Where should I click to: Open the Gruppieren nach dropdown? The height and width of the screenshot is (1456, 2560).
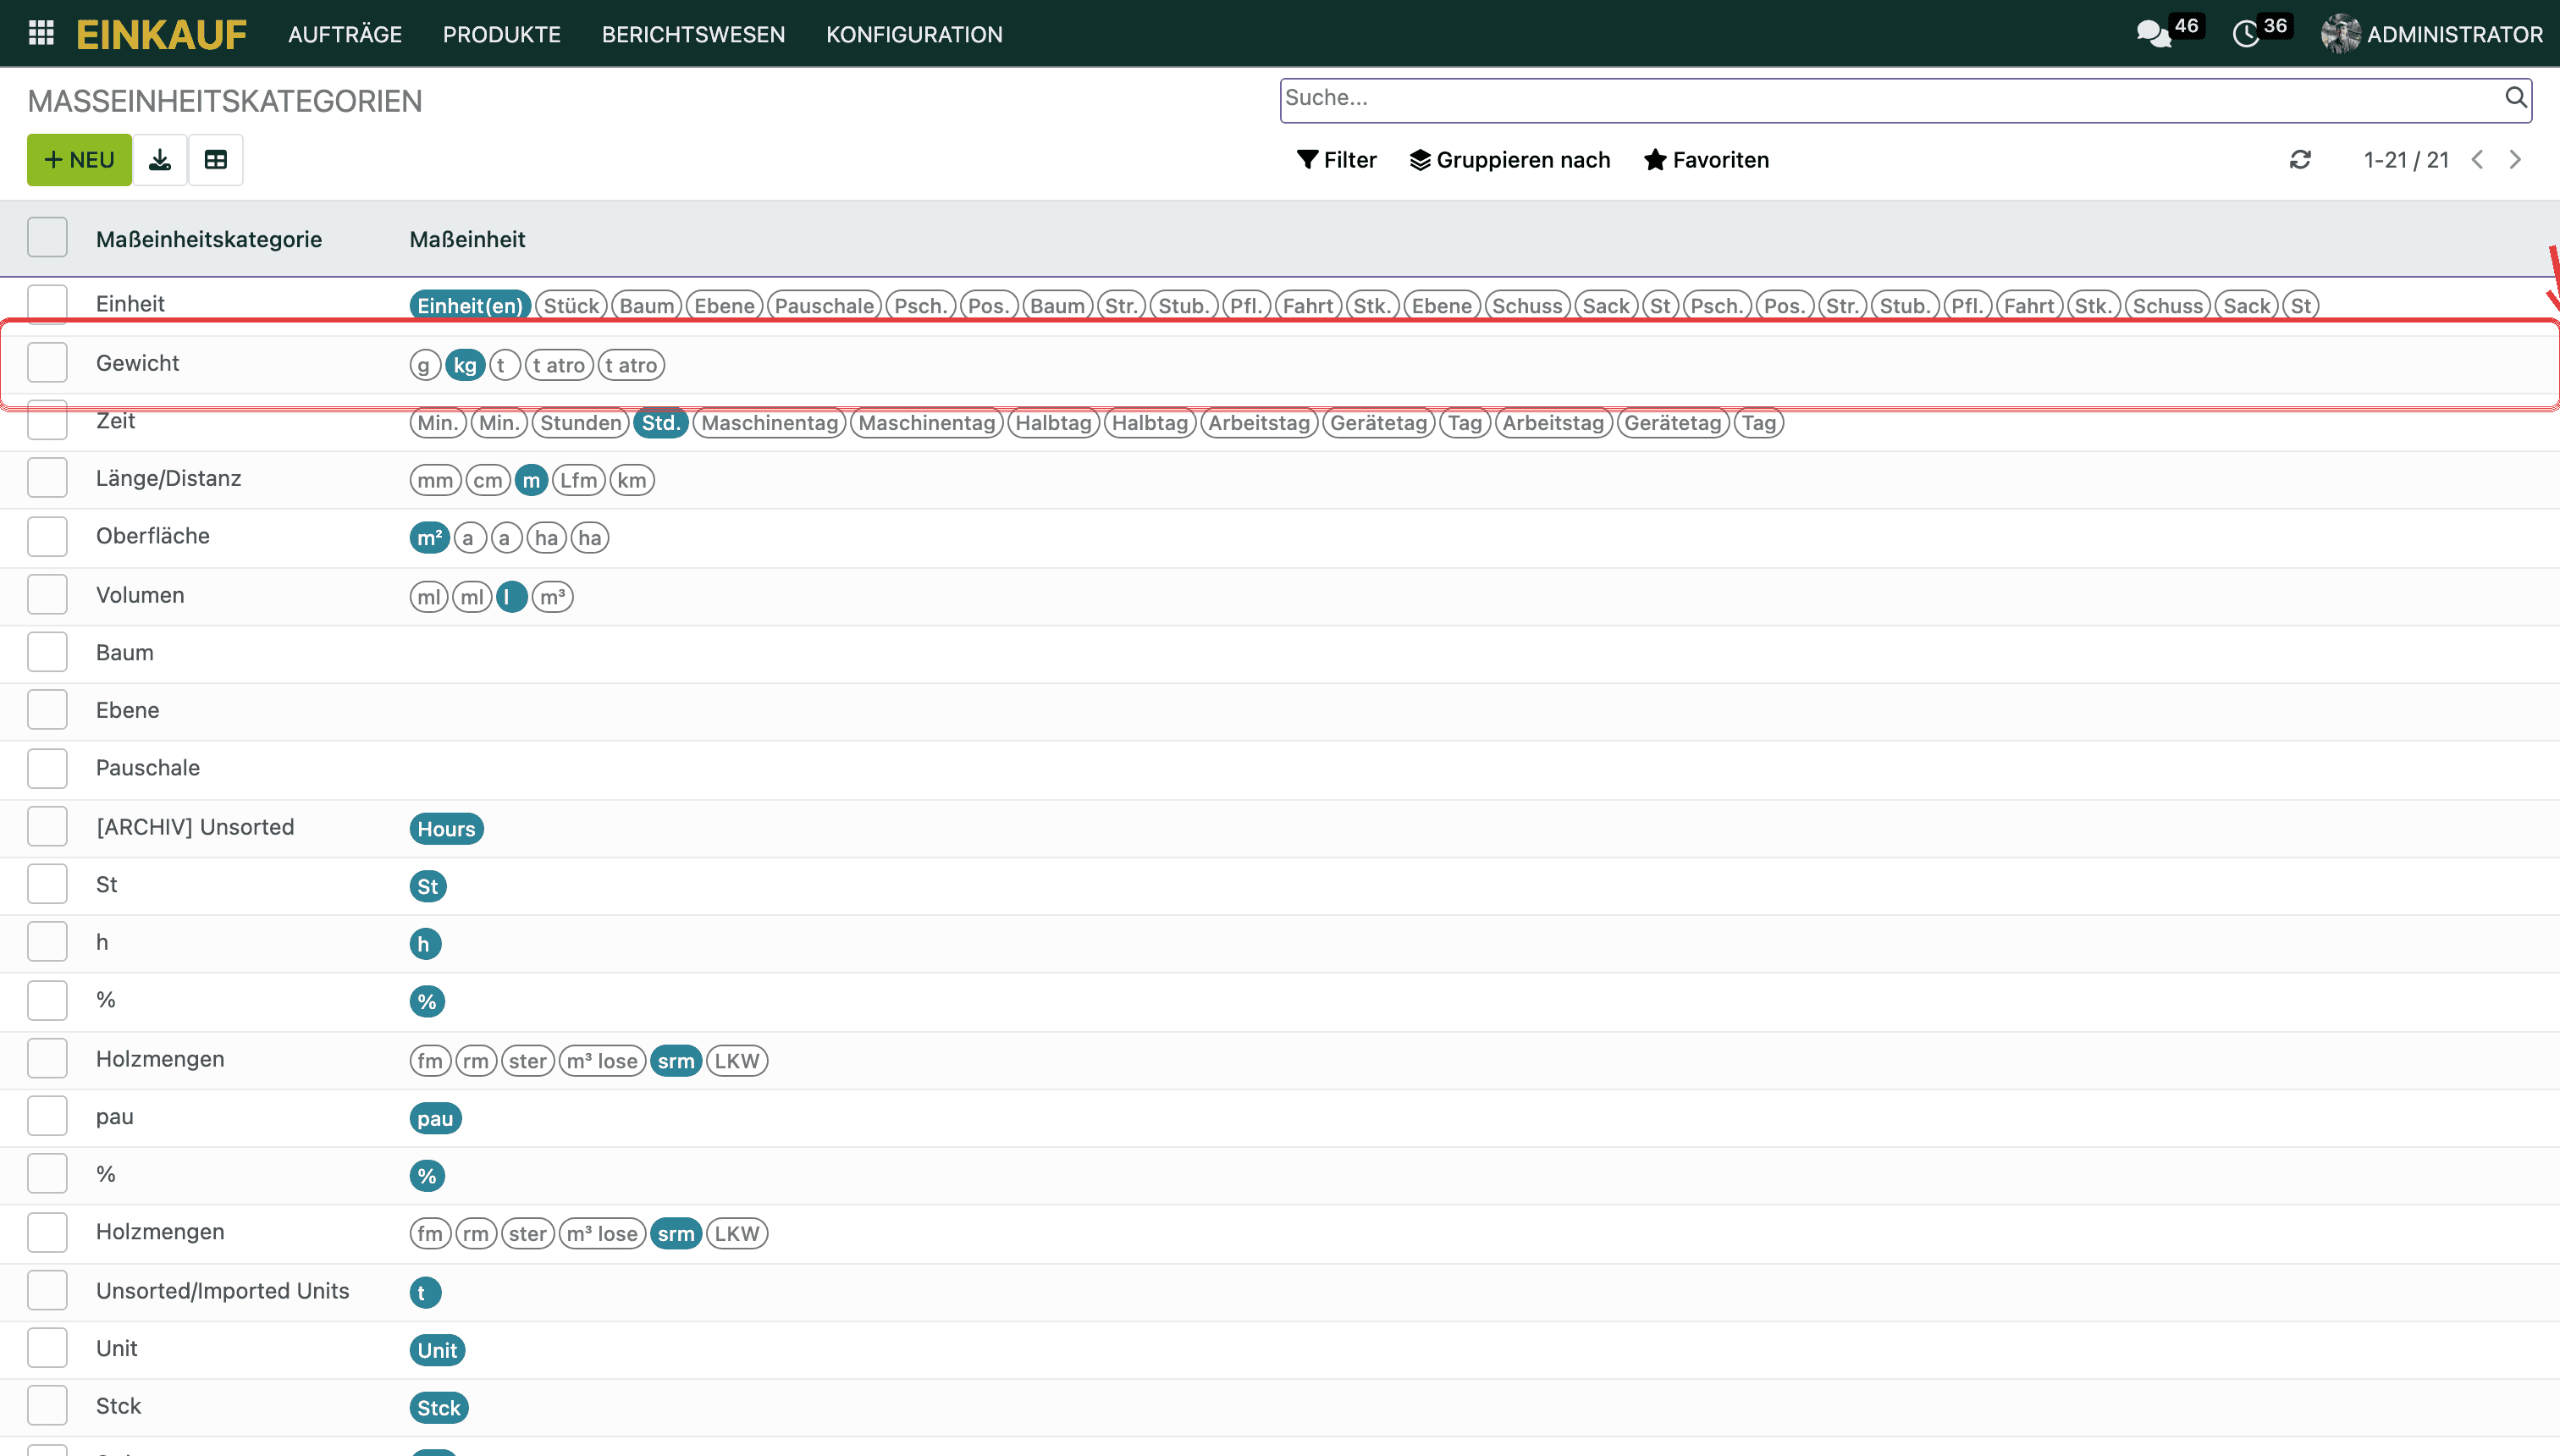pos(1510,160)
